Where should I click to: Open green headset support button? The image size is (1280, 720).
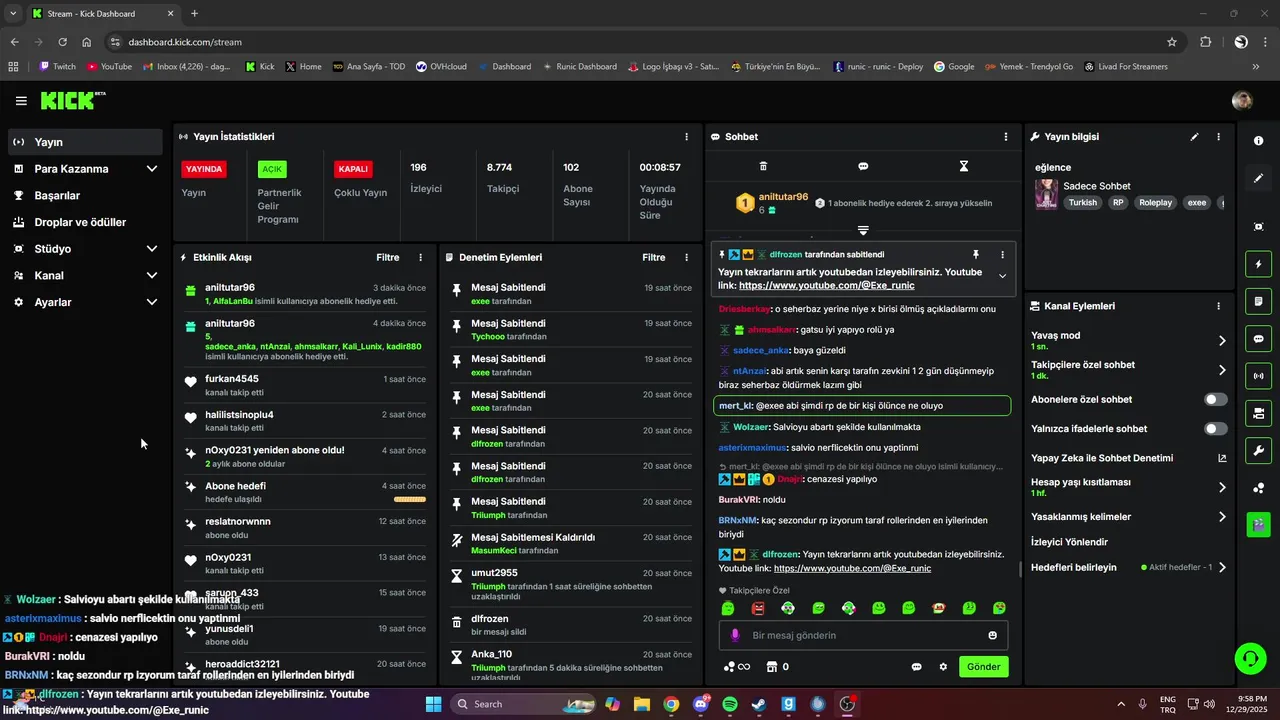click(1250, 658)
